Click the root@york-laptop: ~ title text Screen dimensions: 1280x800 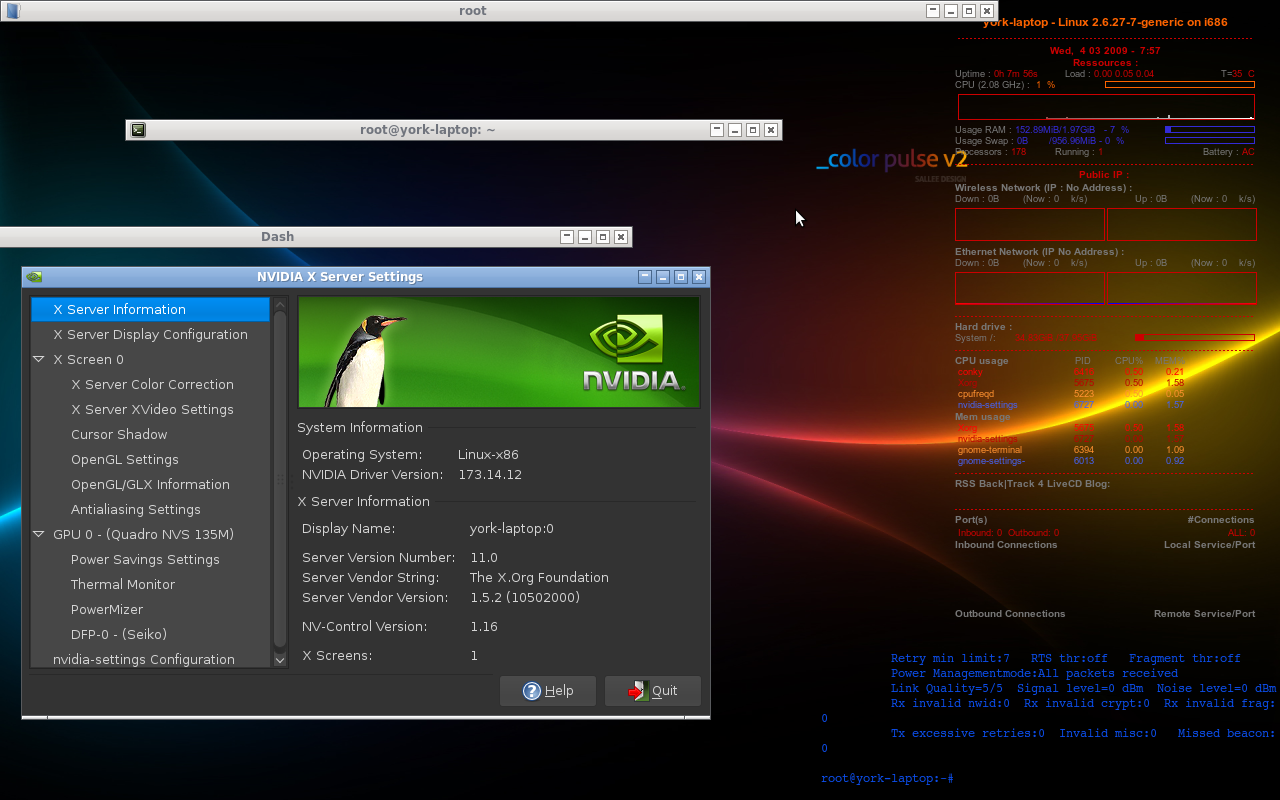pos(428,130)
